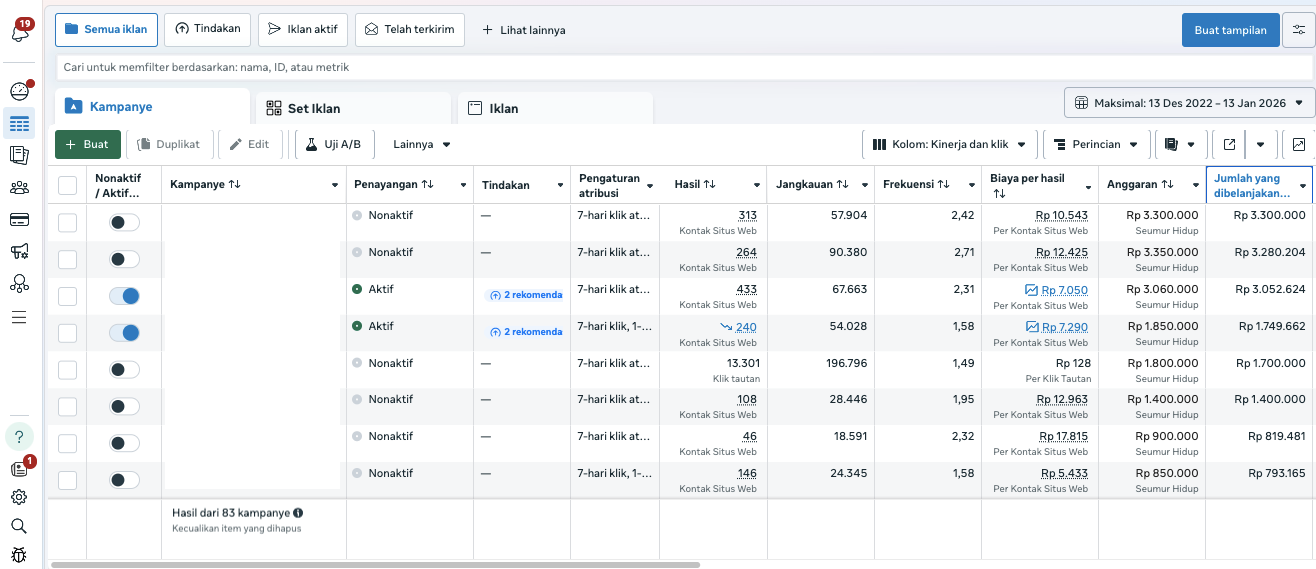
Task: Expand the Kolom: Kinerja dan klik dropdown
Action: tap(948, 144)
